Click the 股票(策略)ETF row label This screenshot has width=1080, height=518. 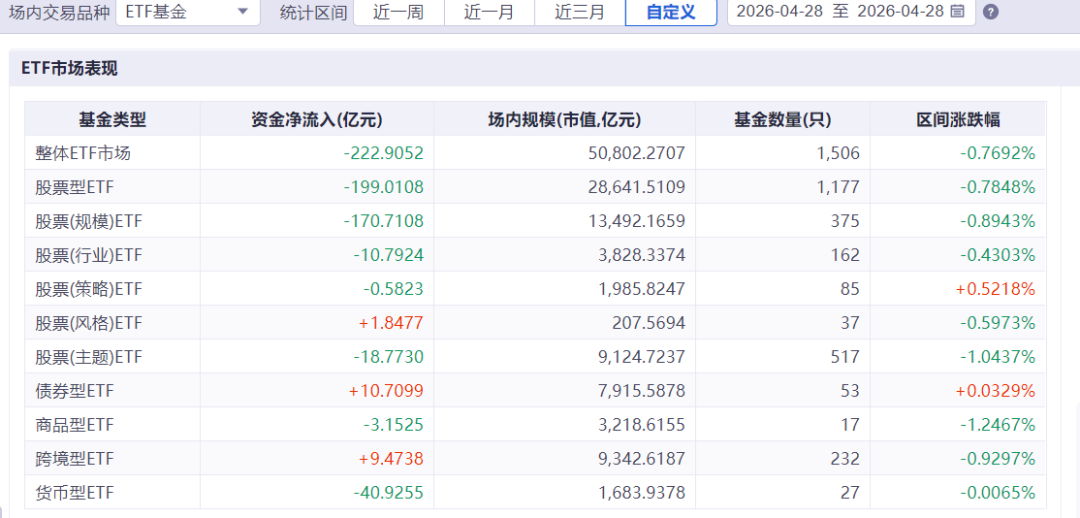tap(89, 289)
